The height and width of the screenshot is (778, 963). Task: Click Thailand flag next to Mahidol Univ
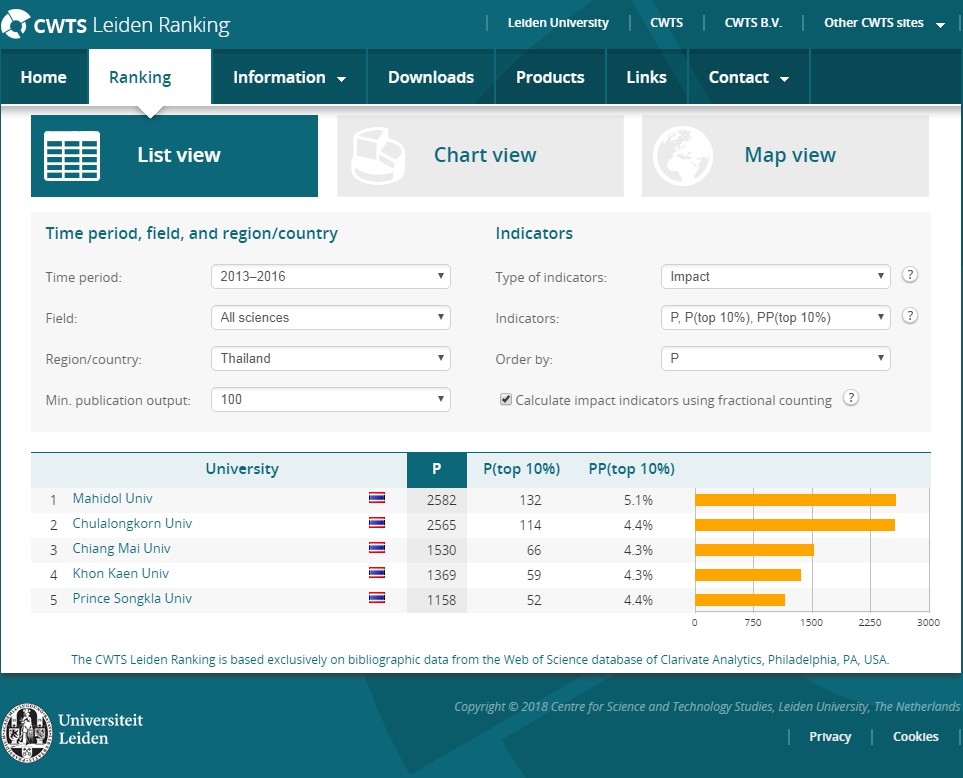[376, 498]
